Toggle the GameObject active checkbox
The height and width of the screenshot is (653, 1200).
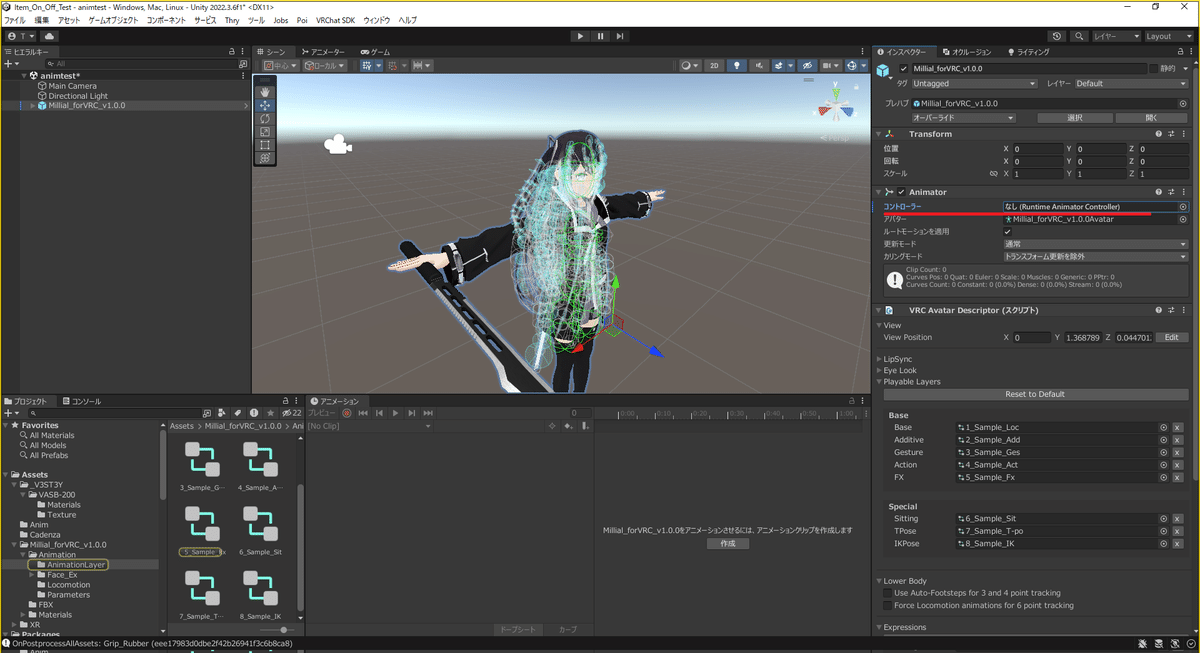tap(904, 69)
